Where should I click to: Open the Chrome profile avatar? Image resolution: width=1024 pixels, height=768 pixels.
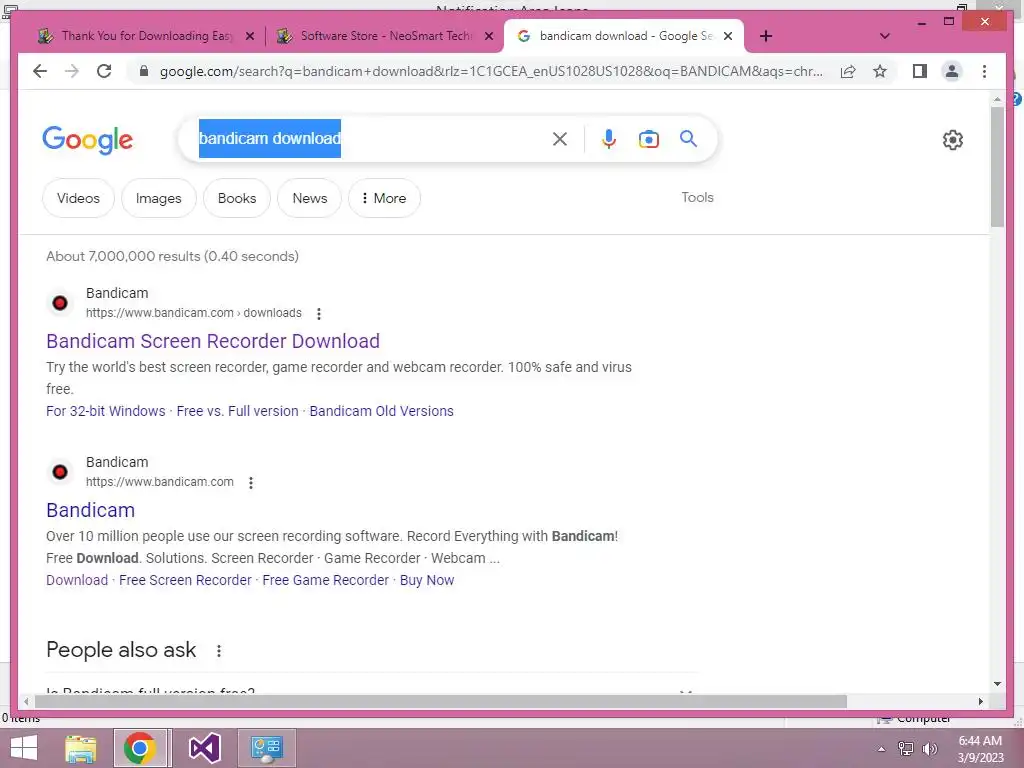click(x=952, y=71)
